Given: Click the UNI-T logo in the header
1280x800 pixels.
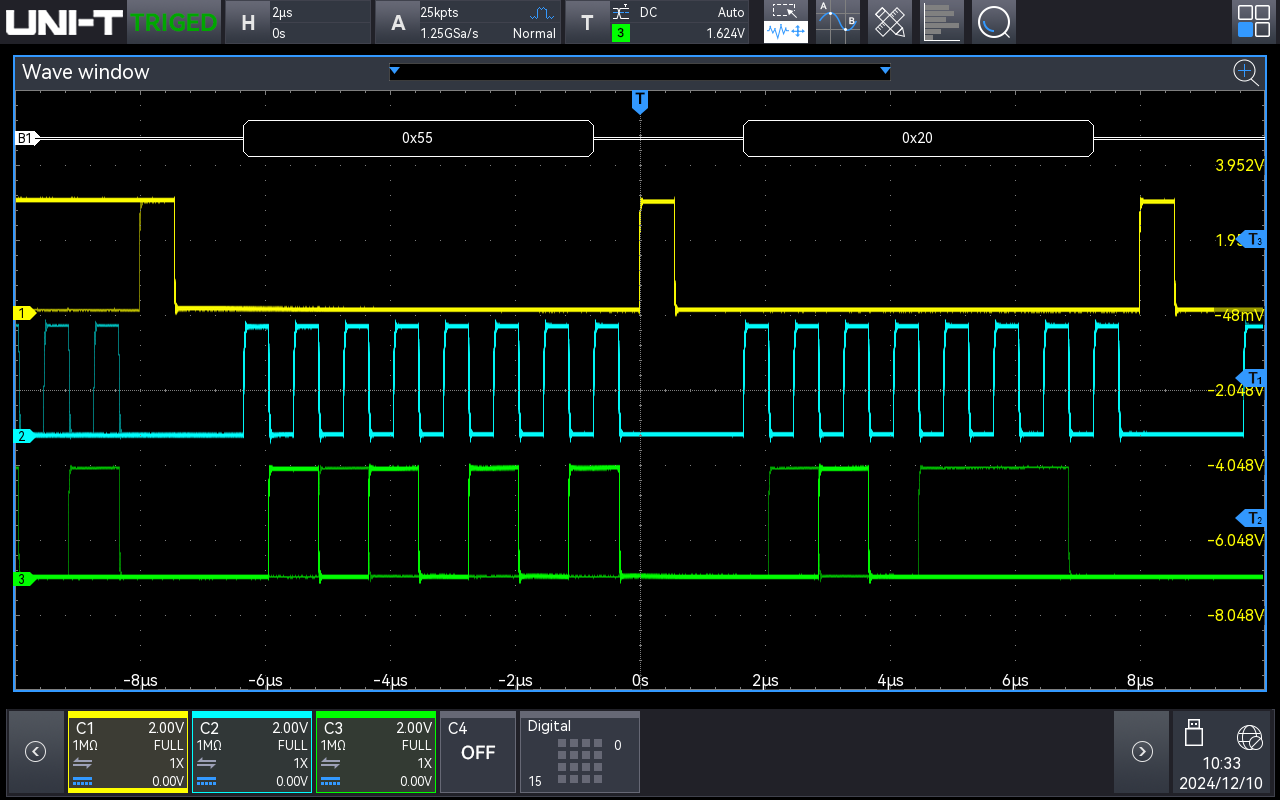Looking at the screenshot, I should 65,21.
